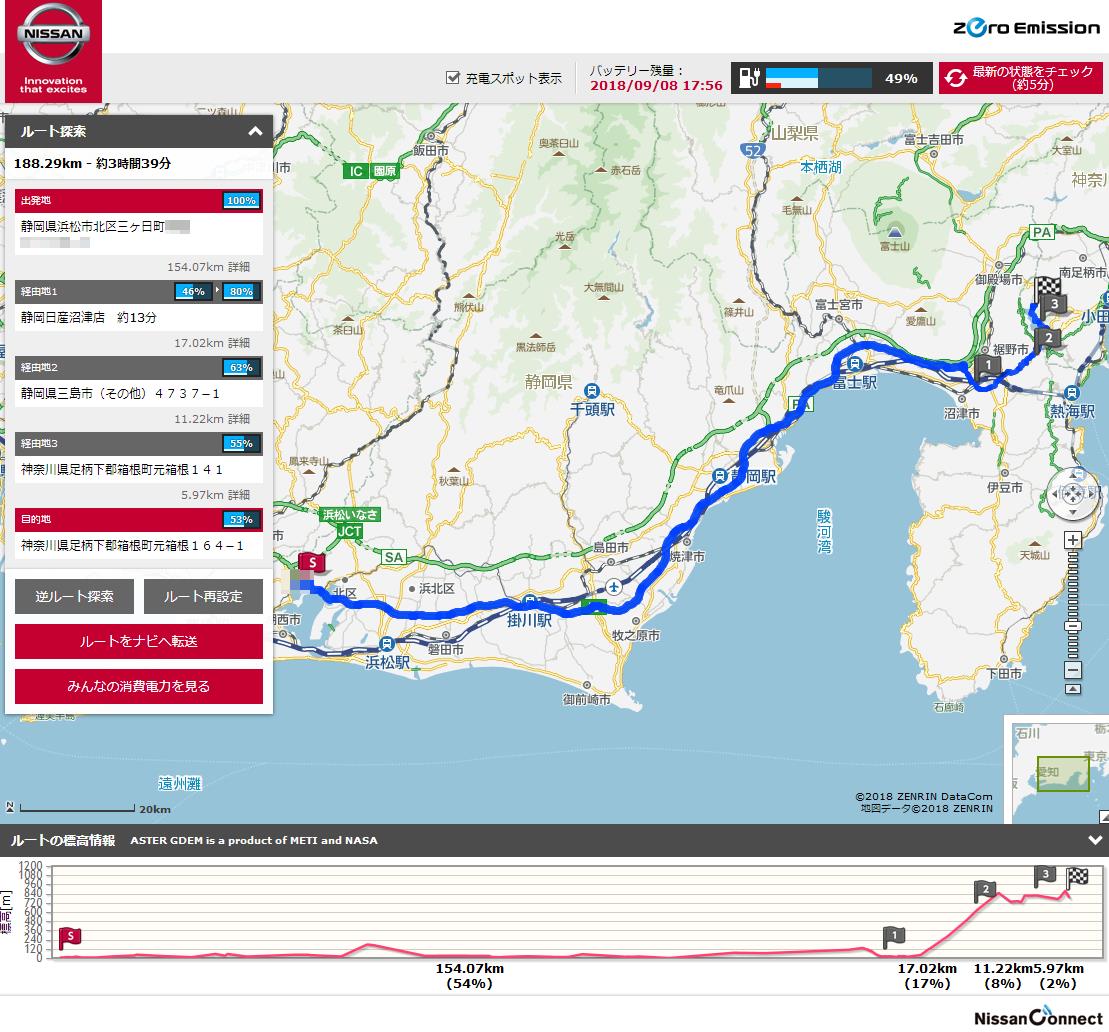
Task: Toggle the 充電スポット表示 checkbox
Action: (453, 78)
